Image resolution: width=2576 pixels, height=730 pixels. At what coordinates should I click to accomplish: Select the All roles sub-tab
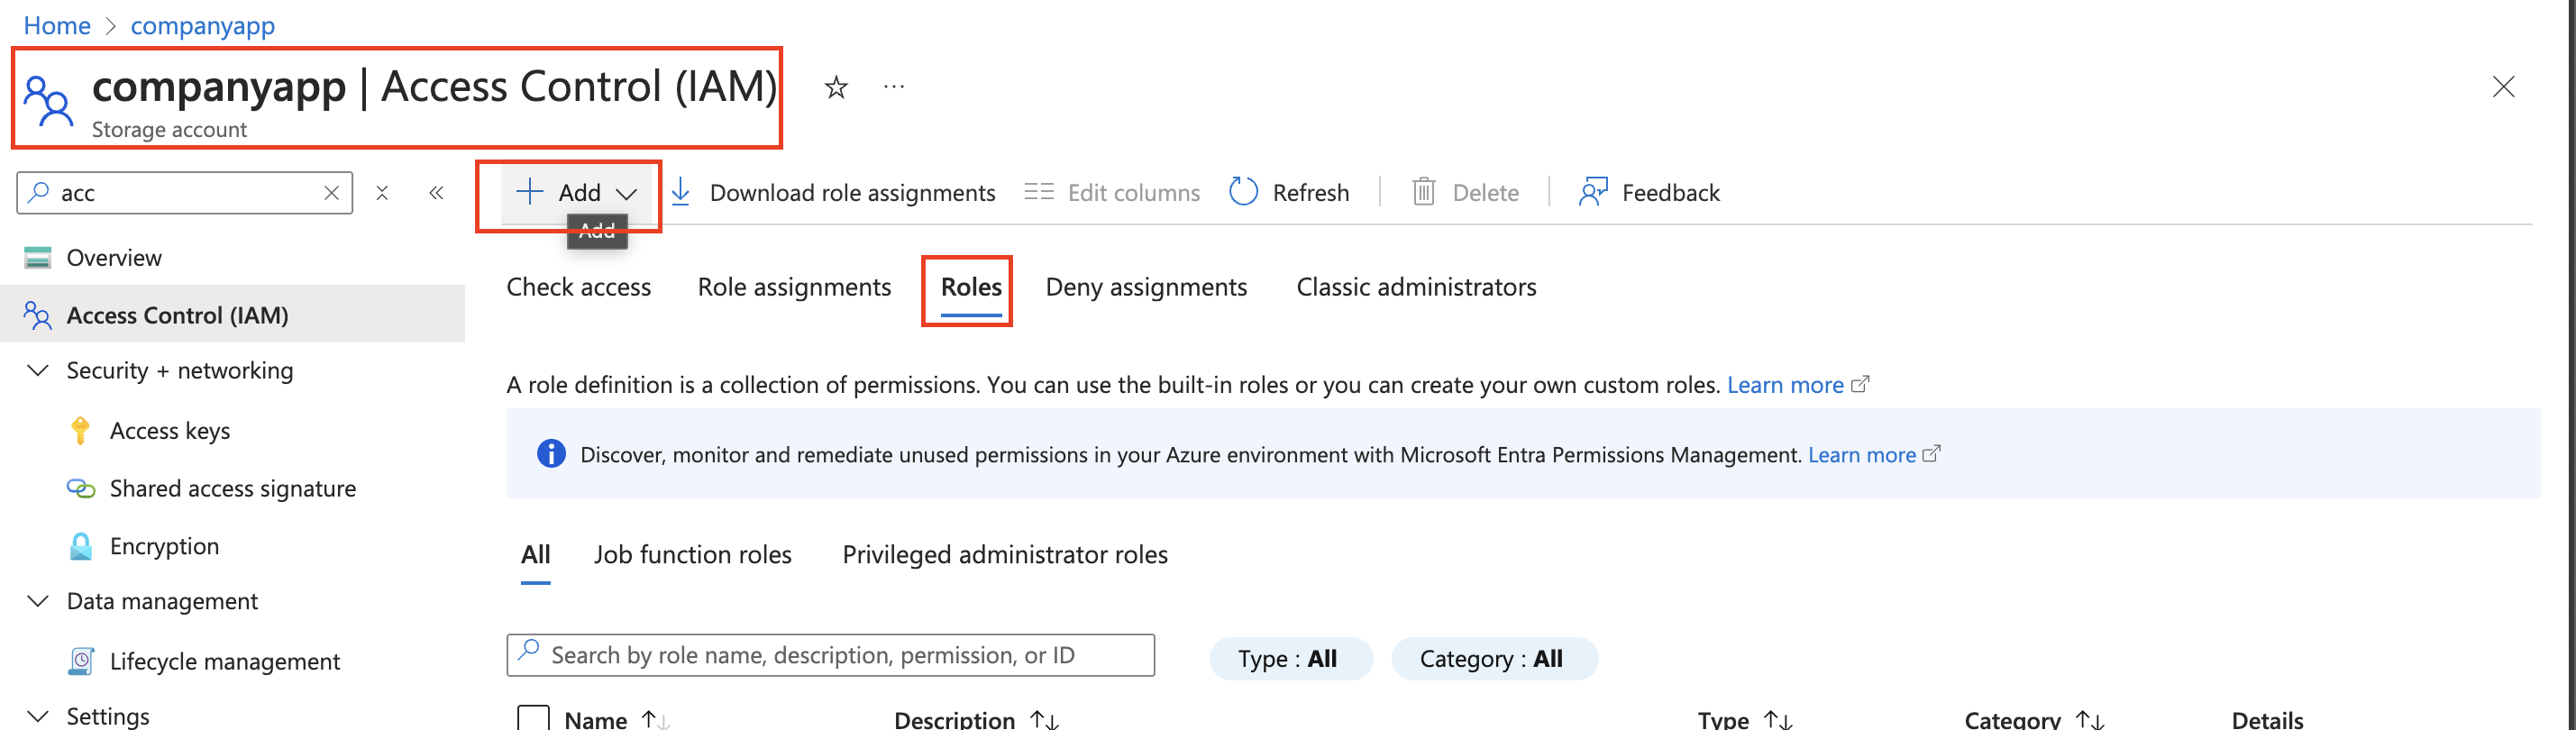coord(535,555)
